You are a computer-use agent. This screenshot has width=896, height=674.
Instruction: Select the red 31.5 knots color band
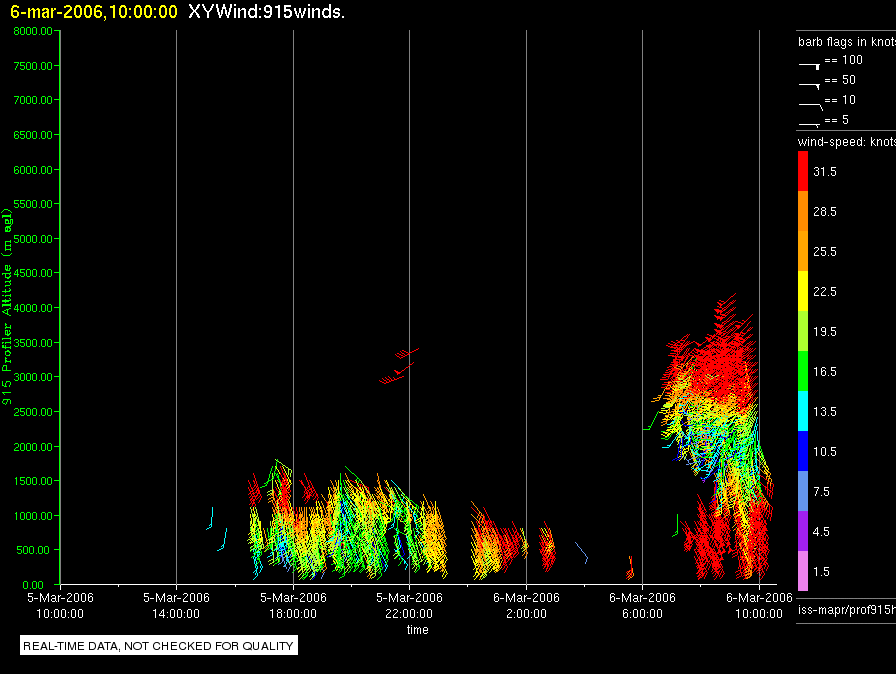tap(803, 171)
